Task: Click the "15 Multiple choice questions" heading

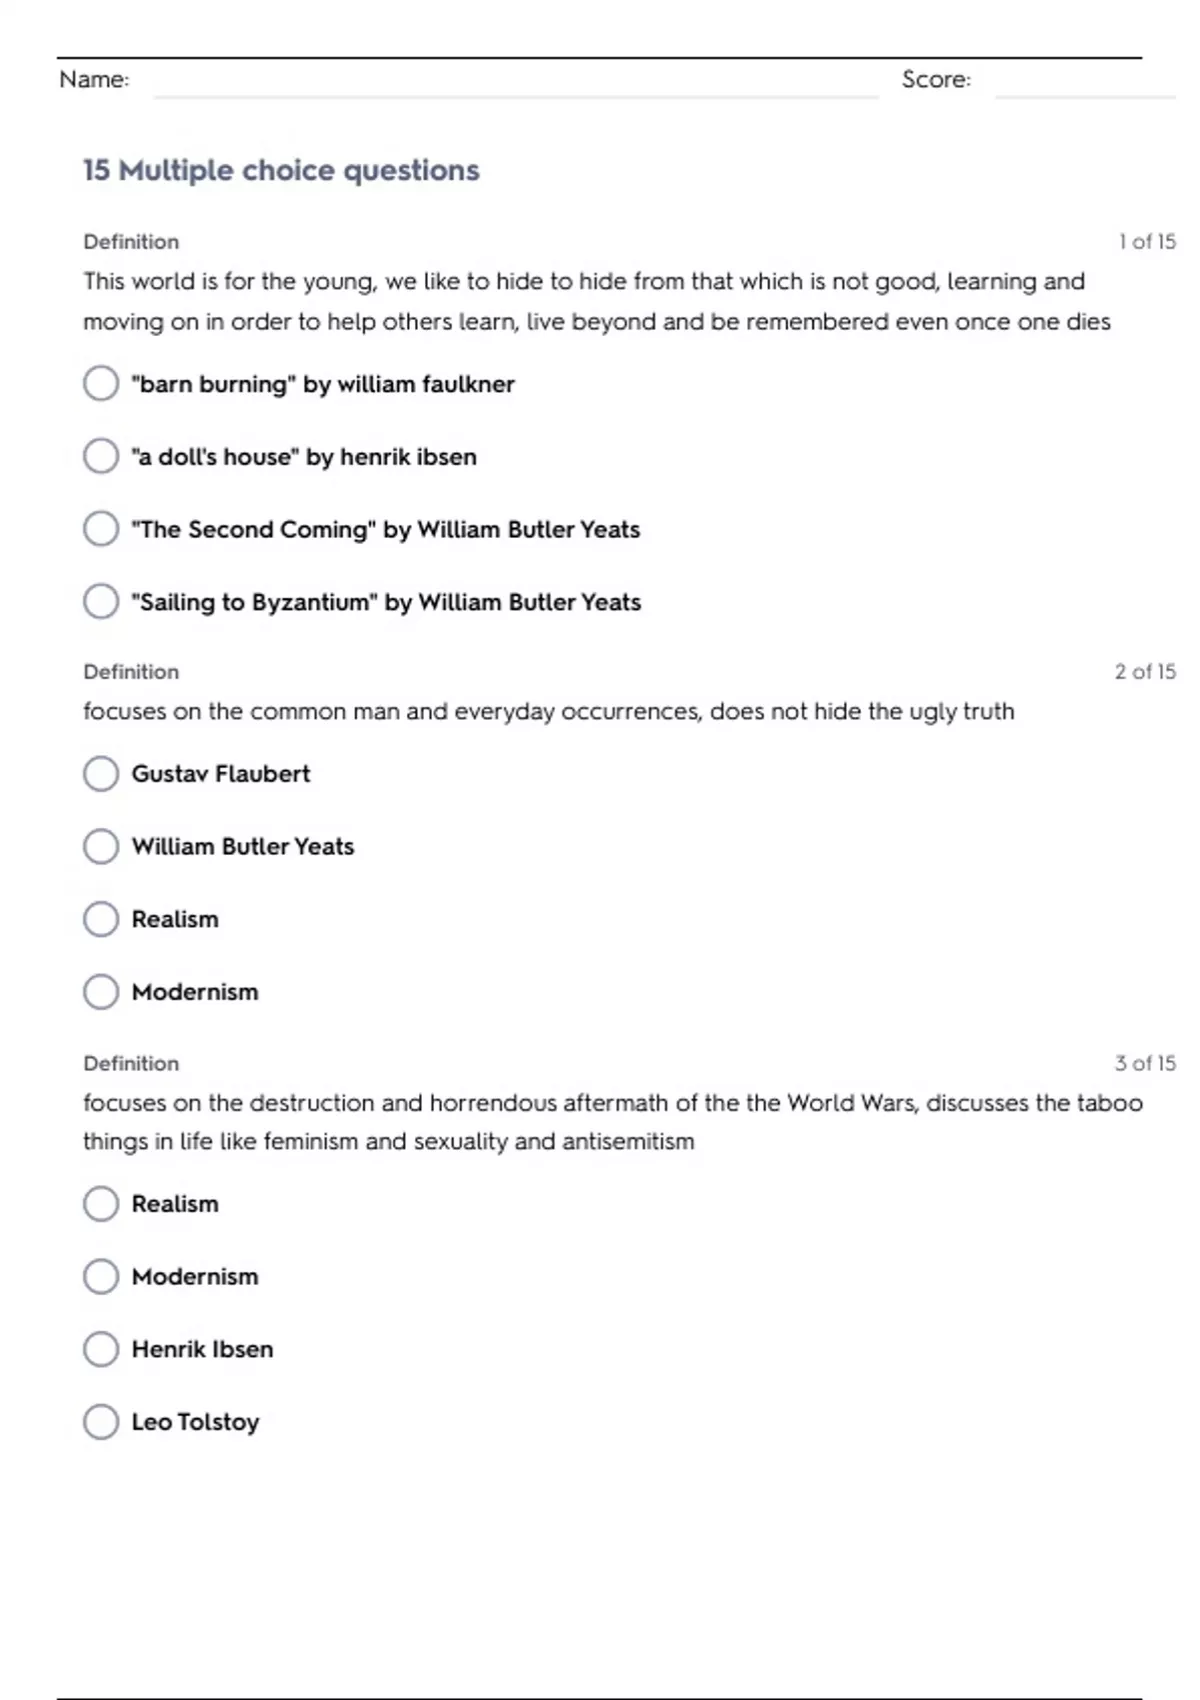Action: click(281, 170)
